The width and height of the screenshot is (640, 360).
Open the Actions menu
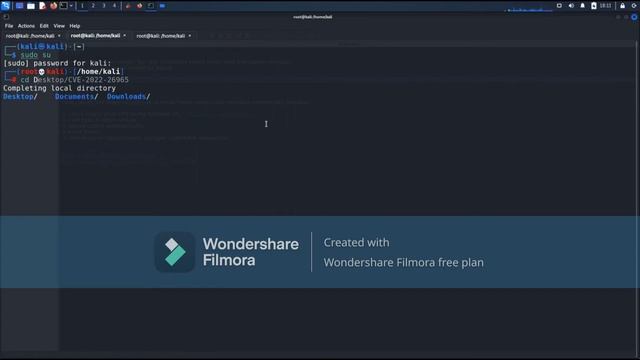coord(26,26)
